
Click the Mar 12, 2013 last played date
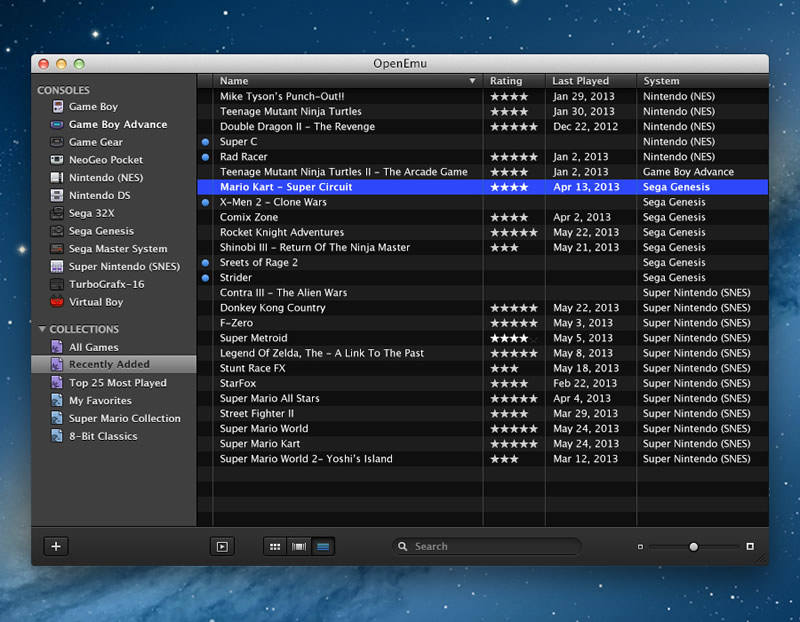point(585,459)
